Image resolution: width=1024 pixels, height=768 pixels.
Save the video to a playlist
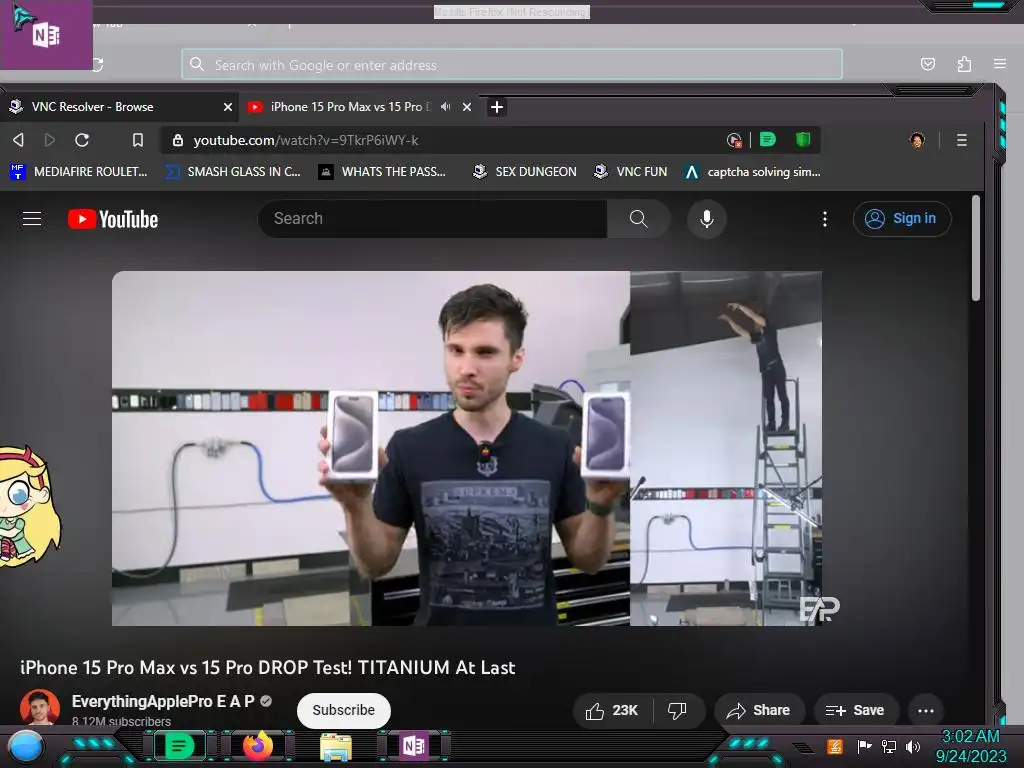point(855,711)
